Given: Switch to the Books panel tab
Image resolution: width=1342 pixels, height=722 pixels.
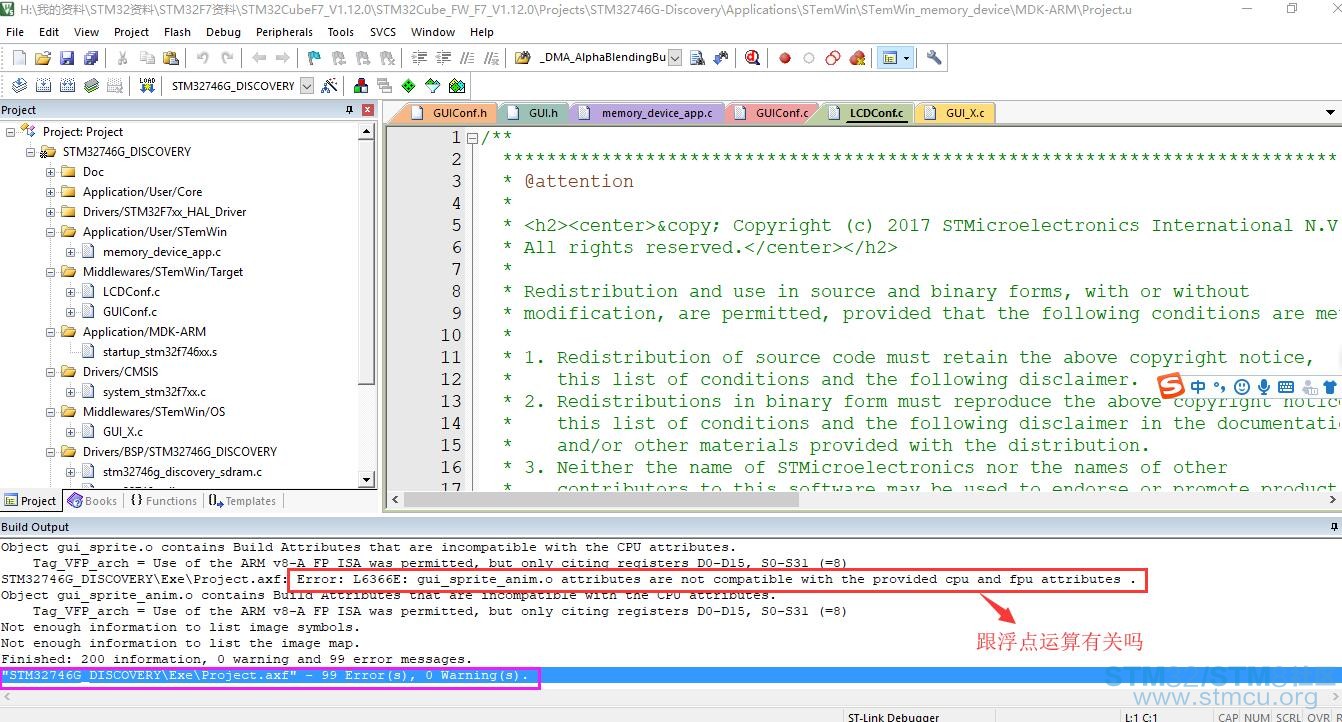Looking at the screenshot, I should pos(93,501).
